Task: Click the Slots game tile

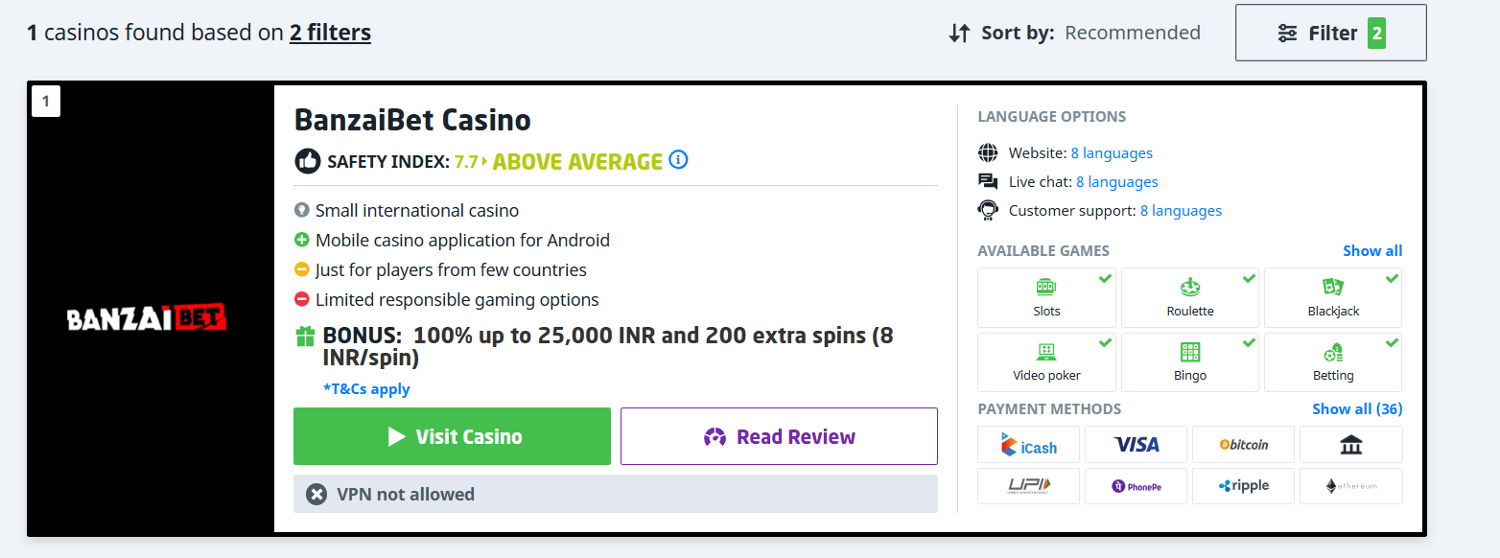Action: tap(1046, 298)
